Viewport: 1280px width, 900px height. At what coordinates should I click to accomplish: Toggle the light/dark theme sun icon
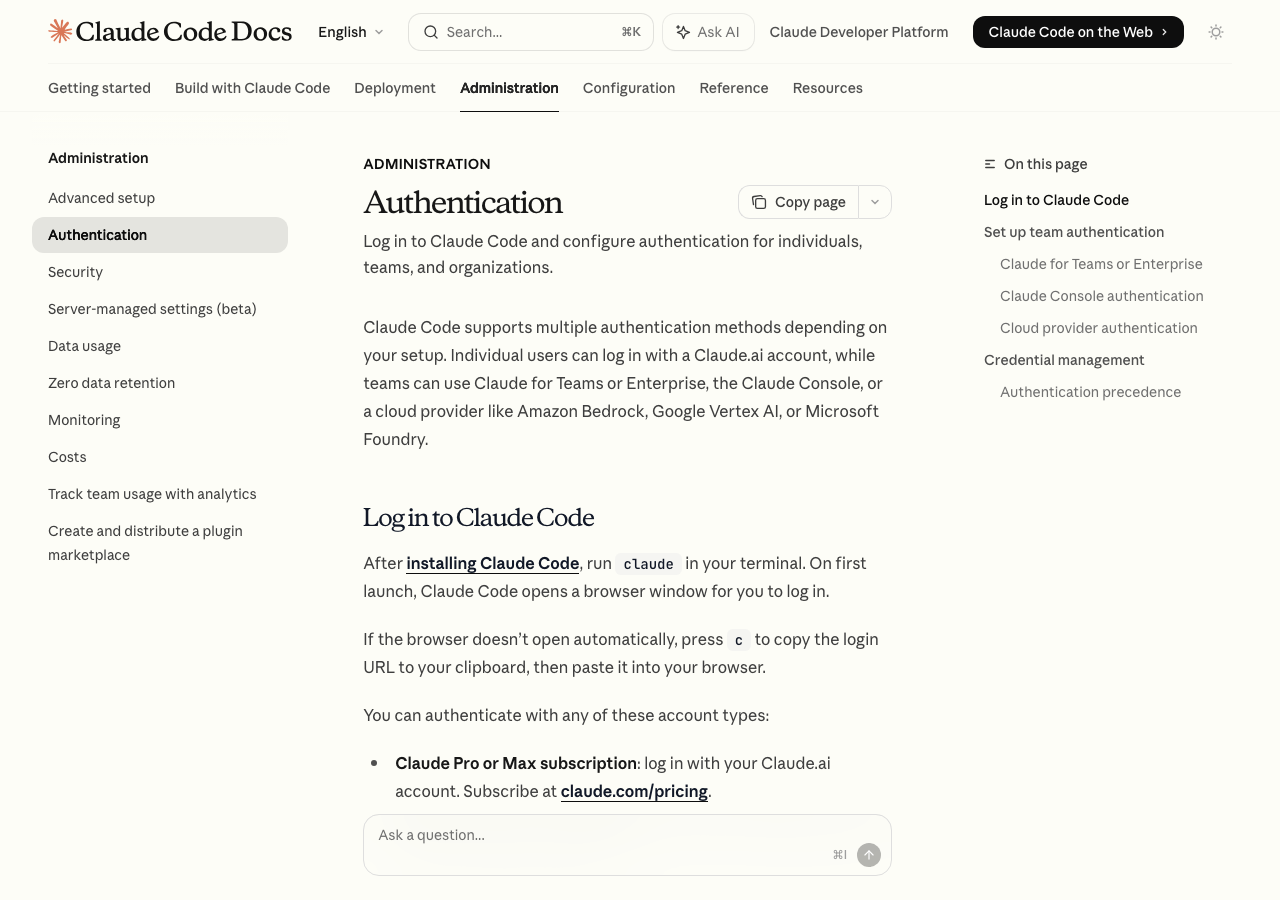click(x=1216, y=32)
